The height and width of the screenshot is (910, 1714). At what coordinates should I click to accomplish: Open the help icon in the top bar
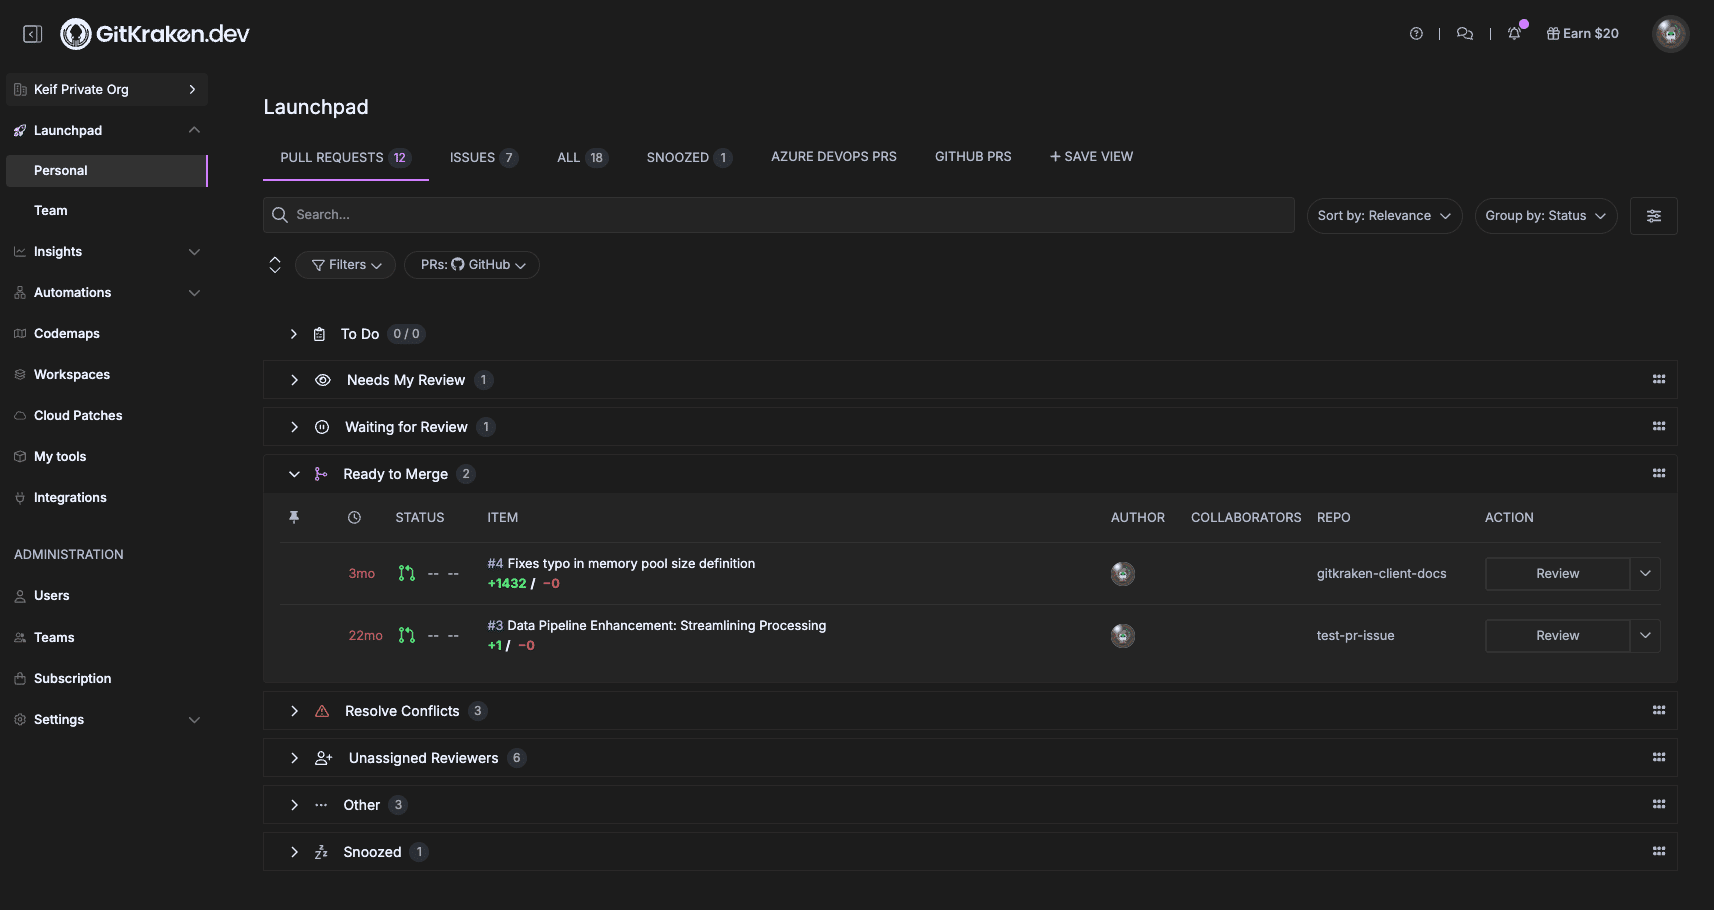[x=1416, y=33]
